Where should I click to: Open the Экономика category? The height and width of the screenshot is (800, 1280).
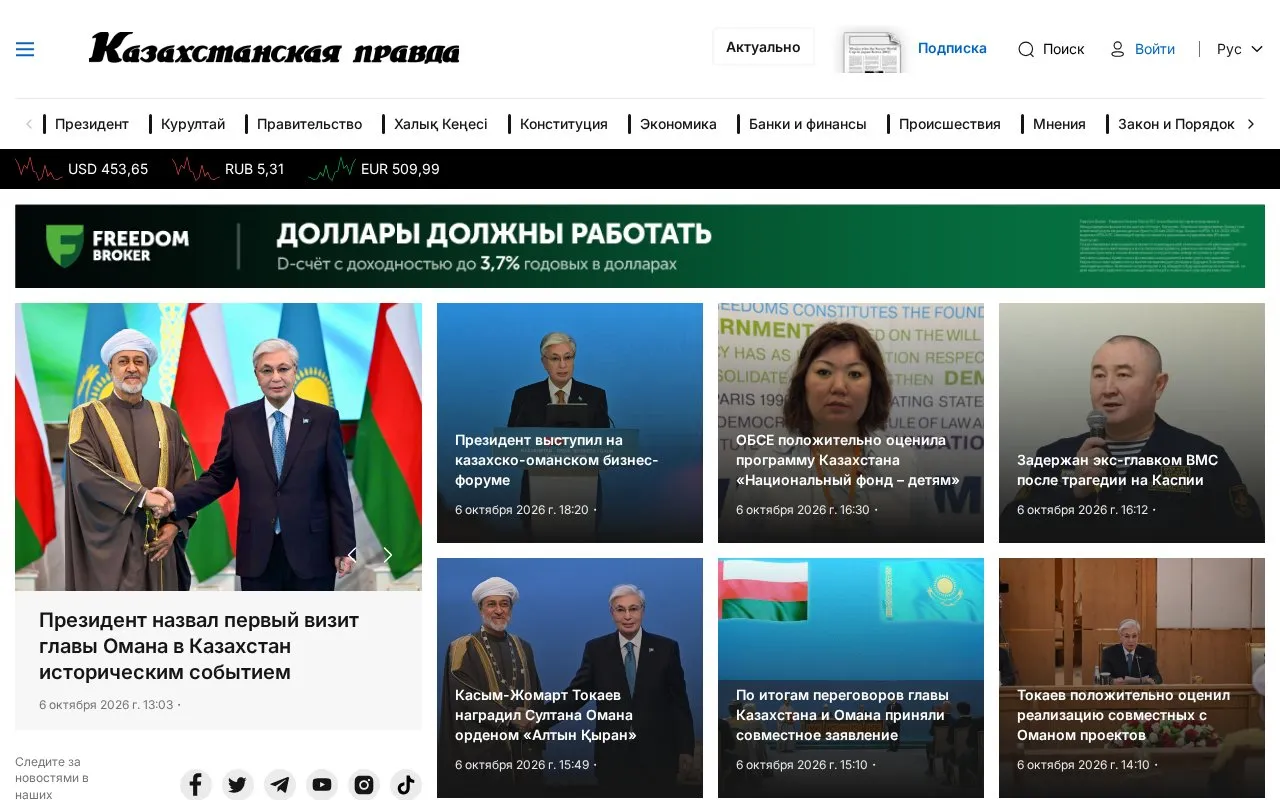(x=678, y=124)
